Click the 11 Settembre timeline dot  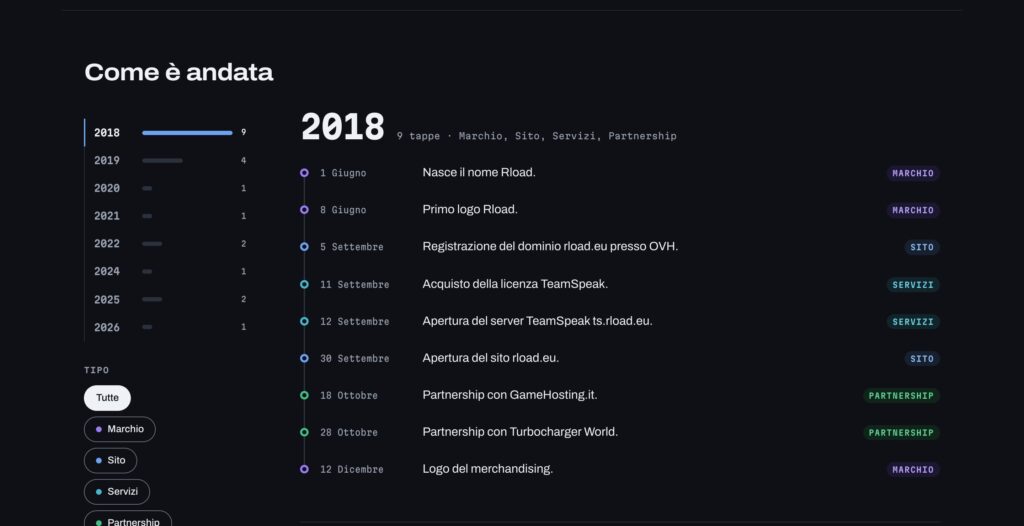[x=304, y=284]
